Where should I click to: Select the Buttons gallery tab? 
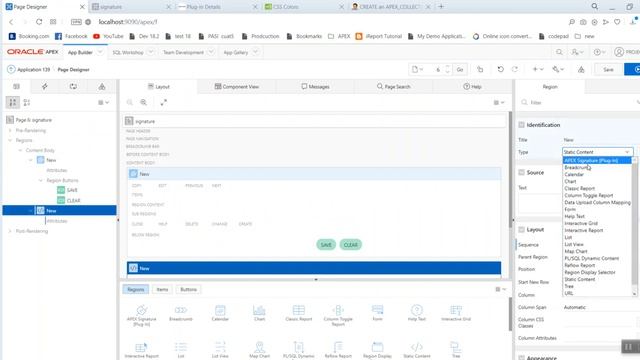point(188,289)
